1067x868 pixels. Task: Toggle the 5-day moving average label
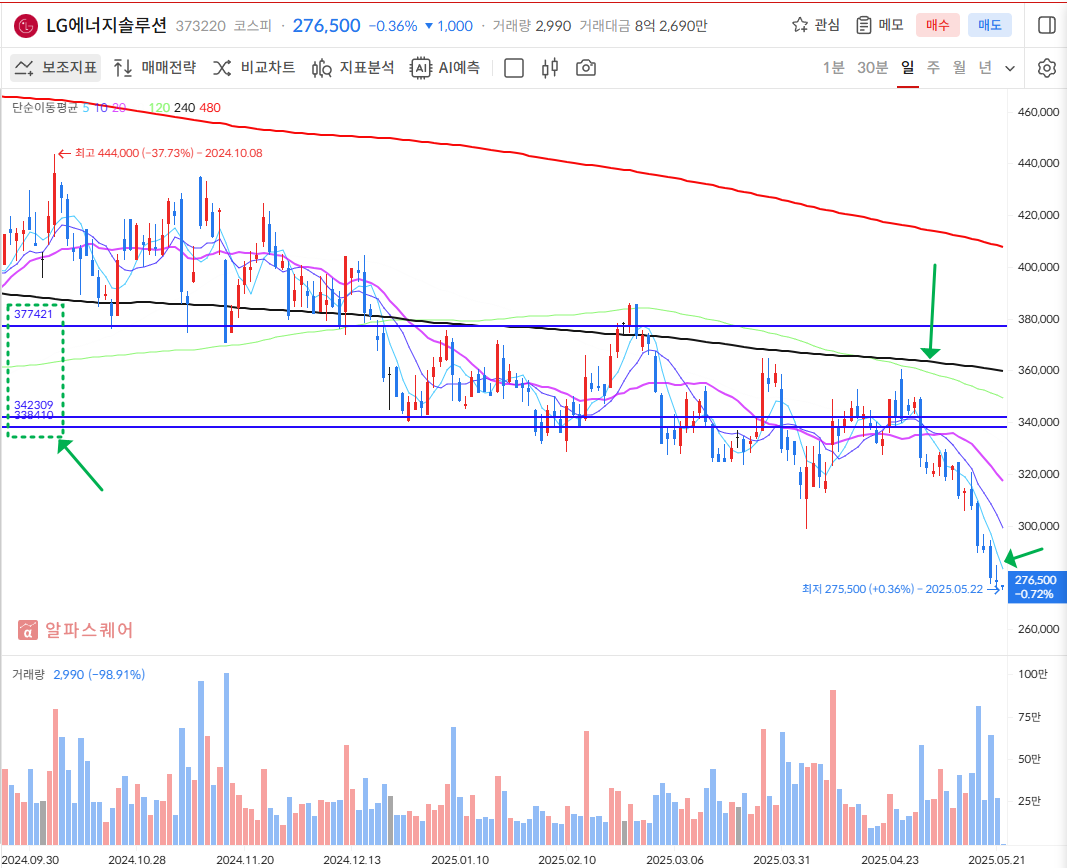click(86, 107)
